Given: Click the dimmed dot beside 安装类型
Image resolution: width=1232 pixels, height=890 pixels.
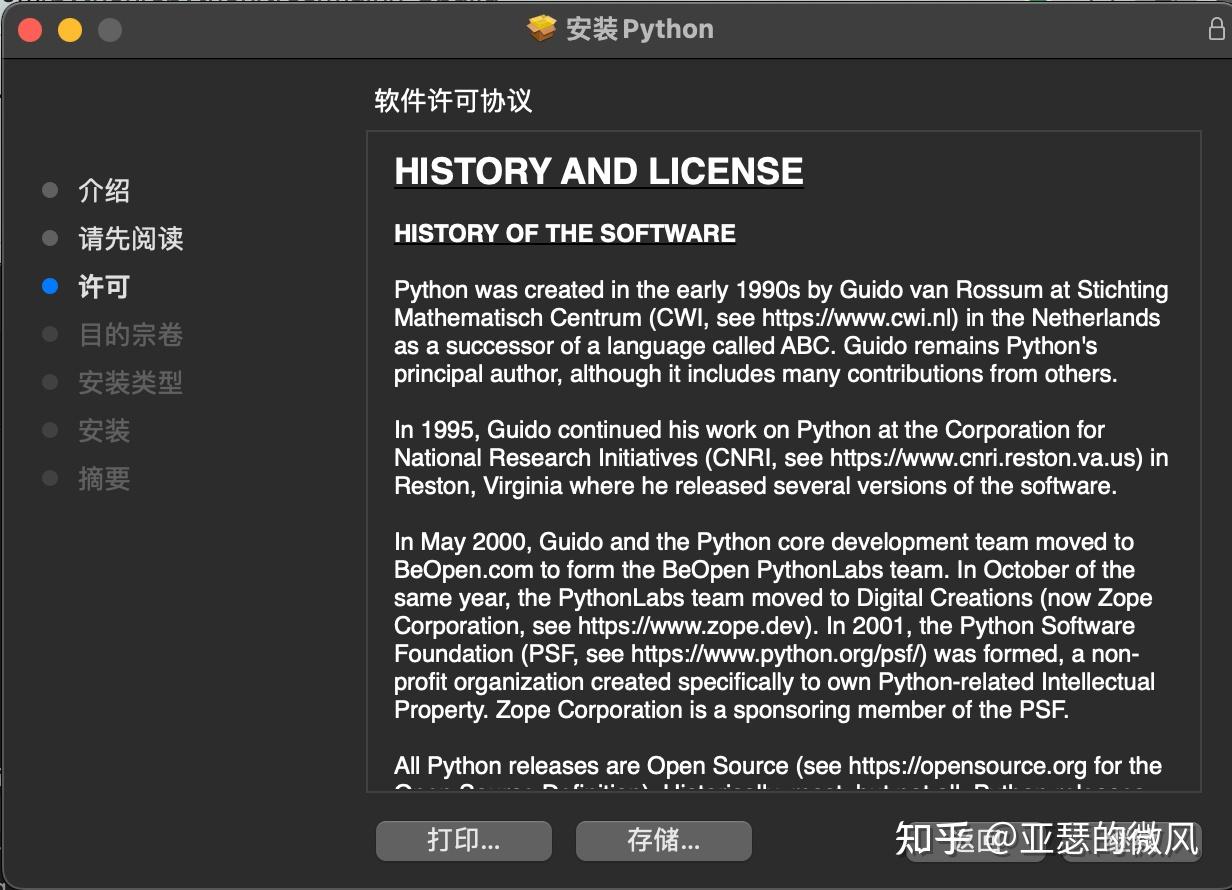Looking at the screenshot, I should (49, 382).
